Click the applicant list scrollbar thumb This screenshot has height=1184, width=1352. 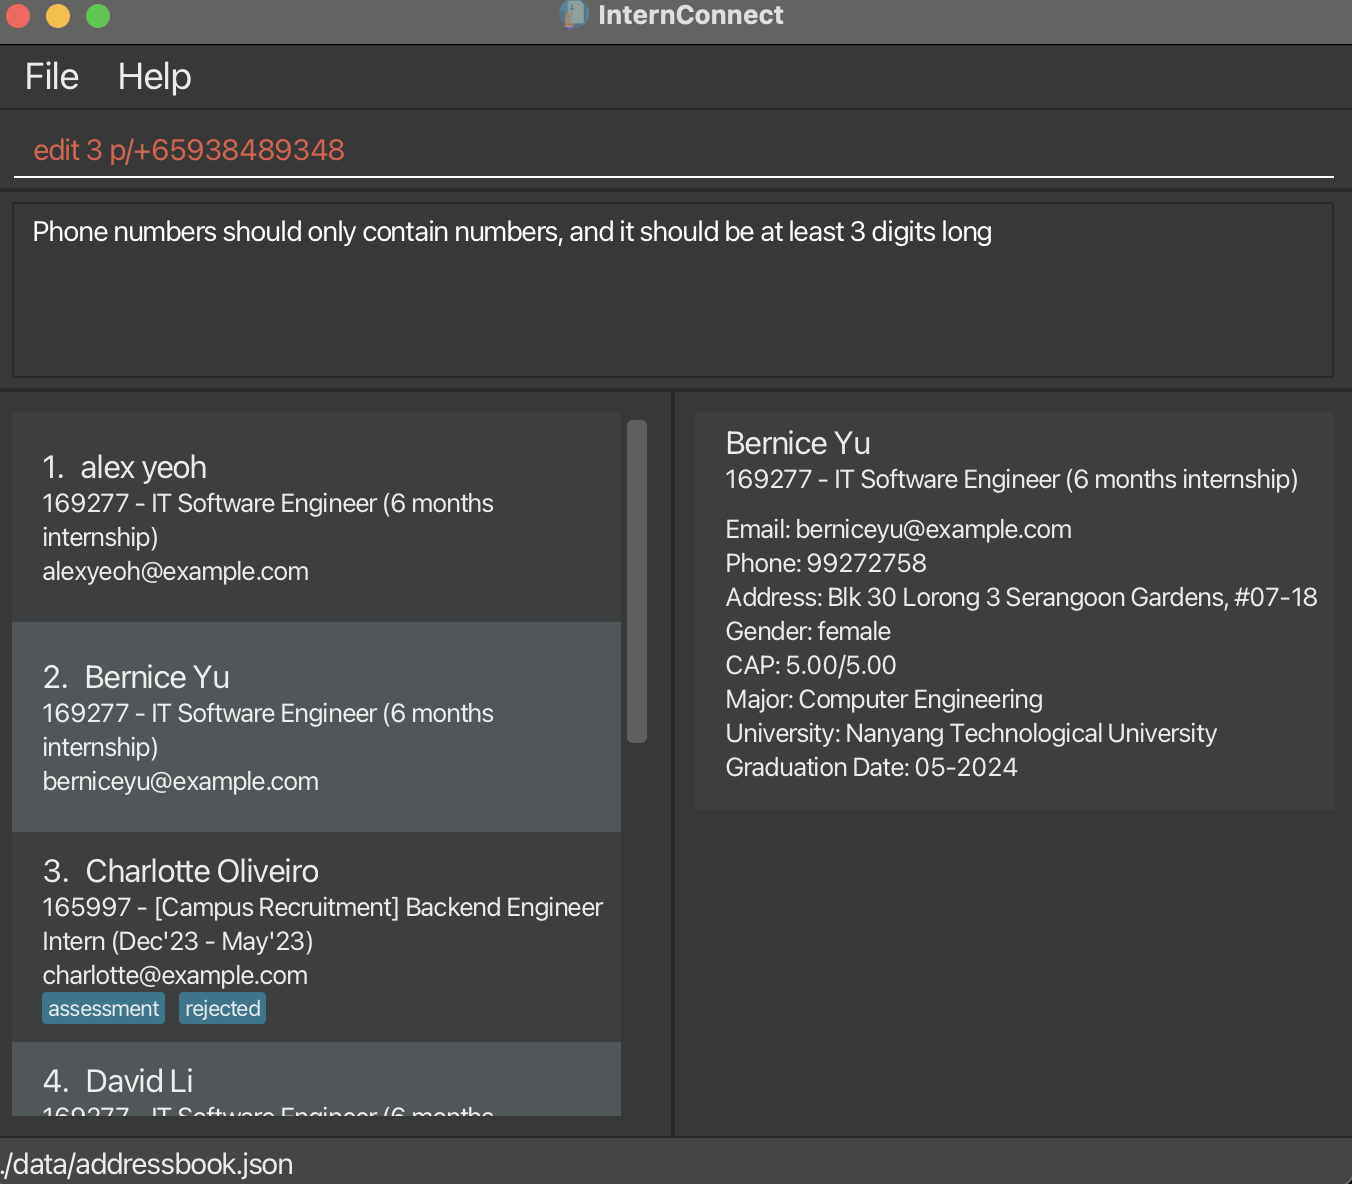point(636,581)
